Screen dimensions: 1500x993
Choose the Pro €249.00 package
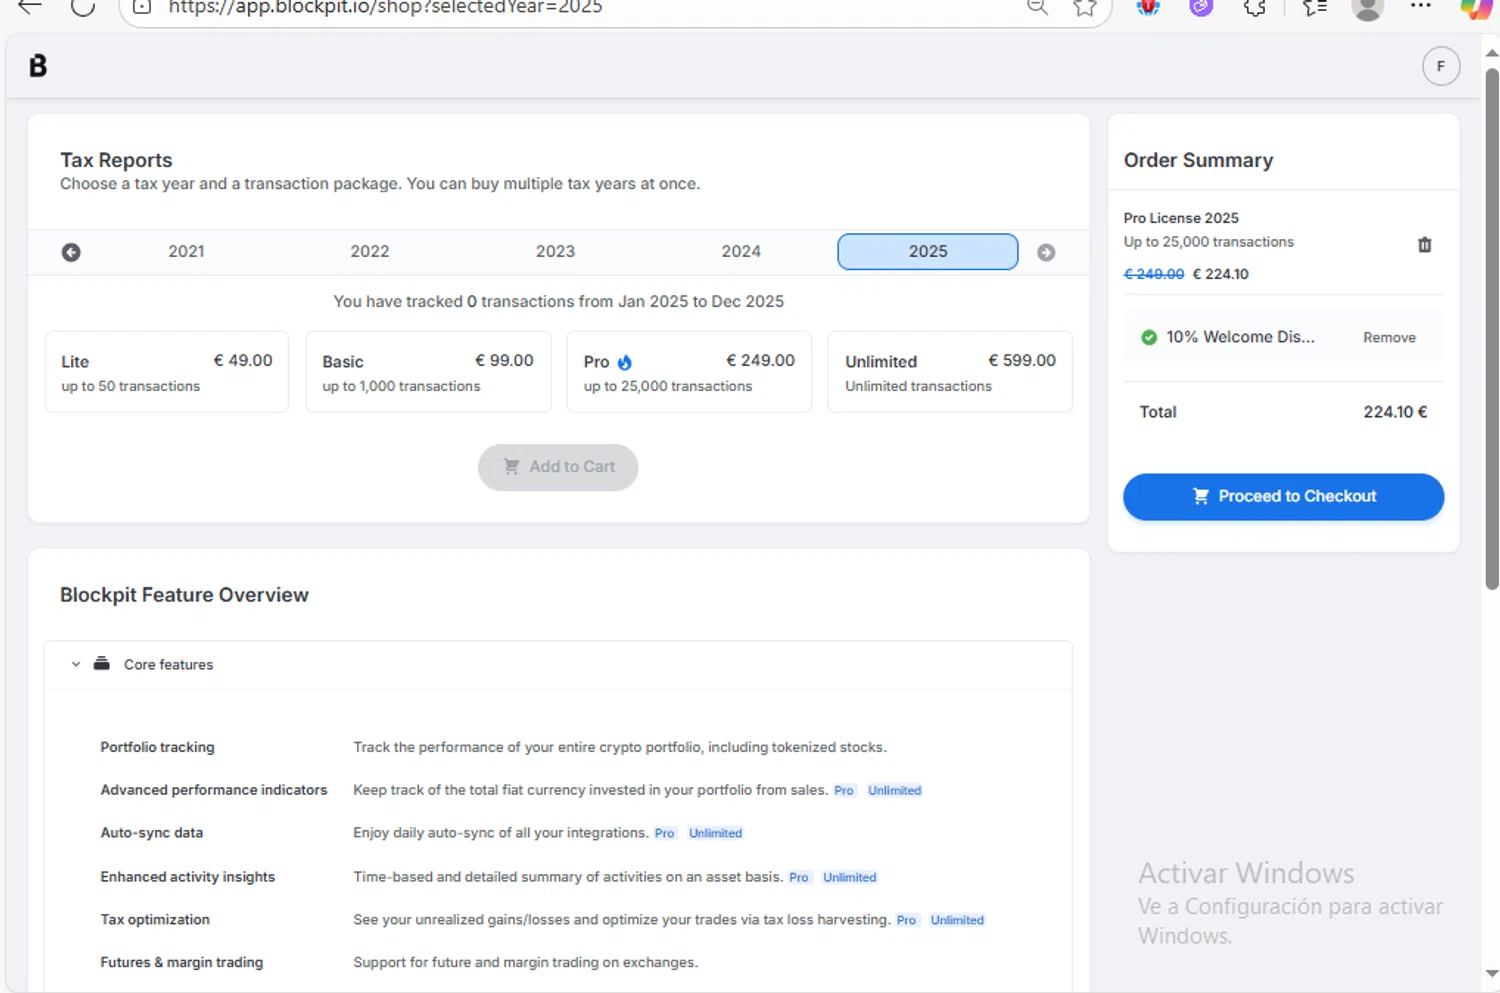tap(689, 372)
